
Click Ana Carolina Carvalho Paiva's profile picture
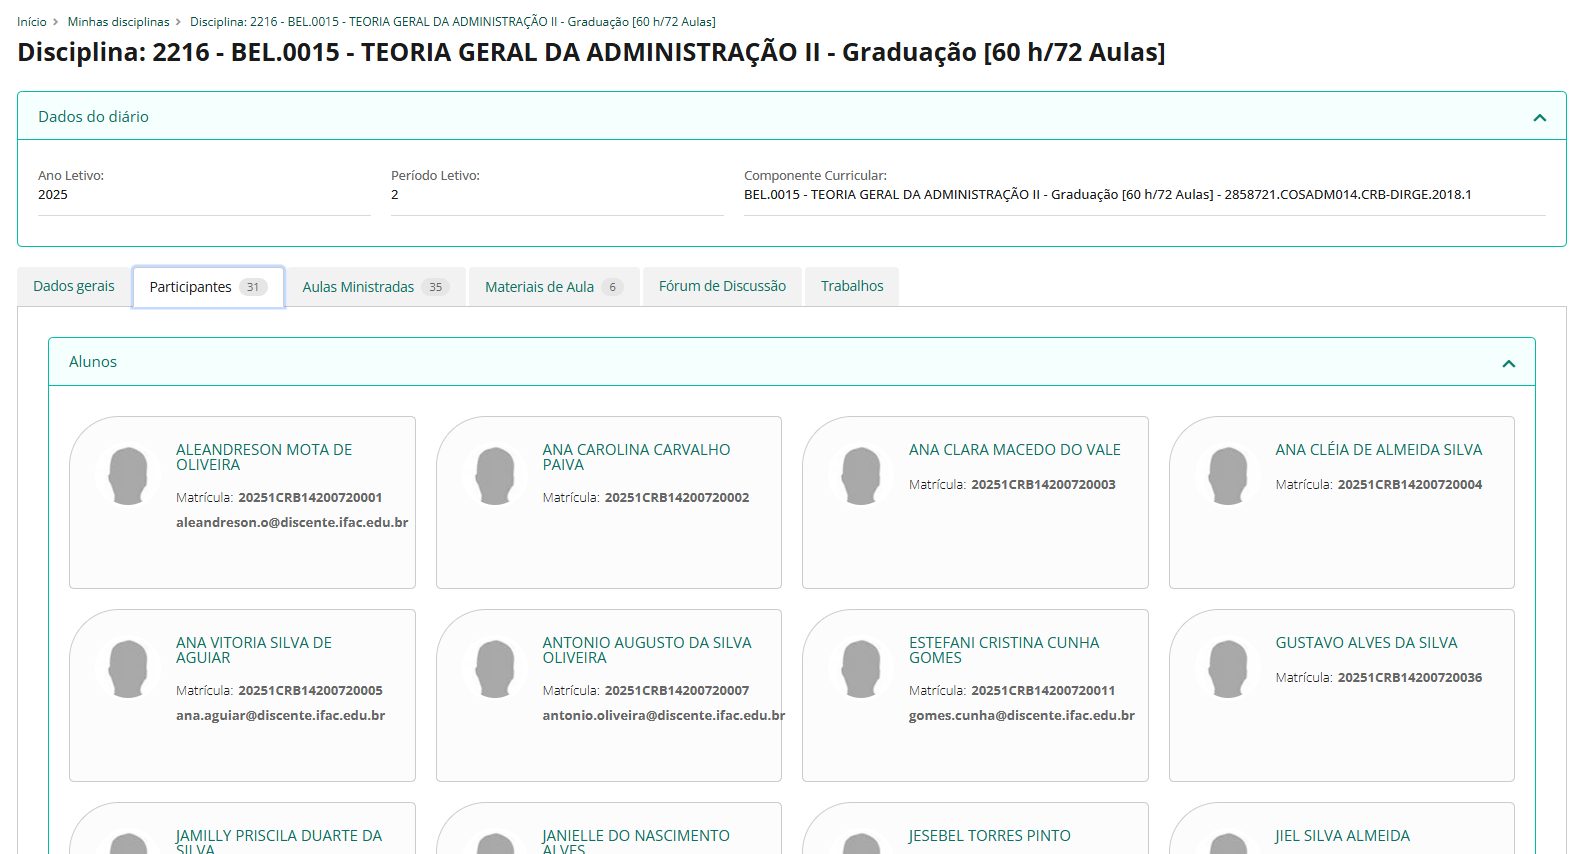495,476
